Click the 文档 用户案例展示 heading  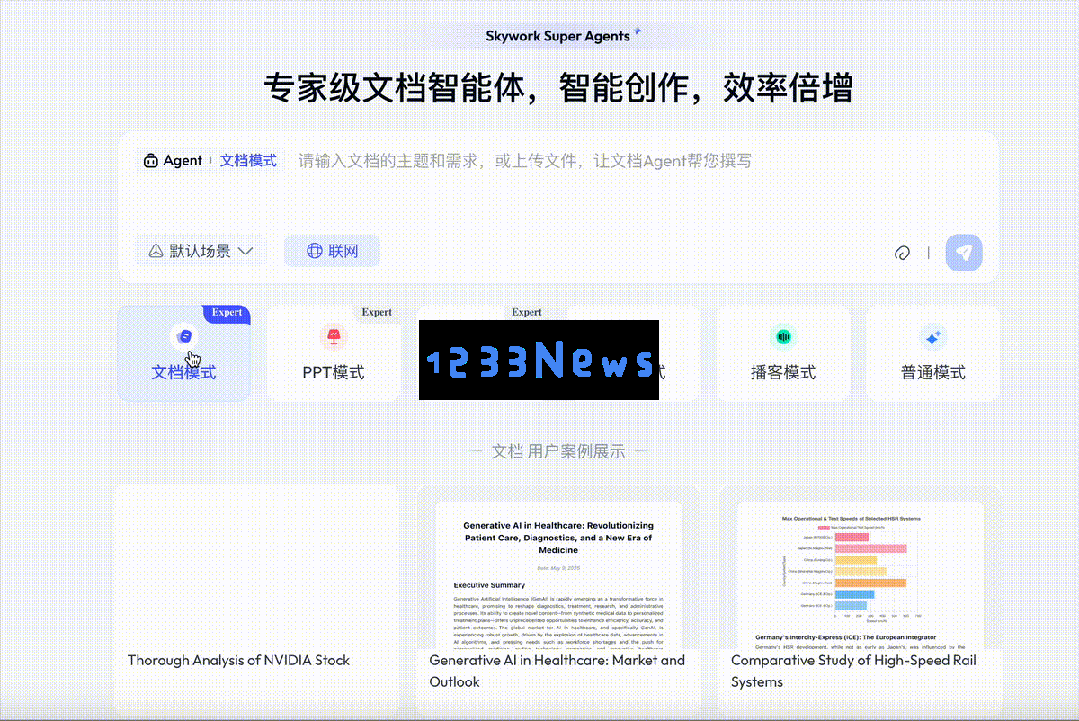pyautogui.click(x=558, y=451)
